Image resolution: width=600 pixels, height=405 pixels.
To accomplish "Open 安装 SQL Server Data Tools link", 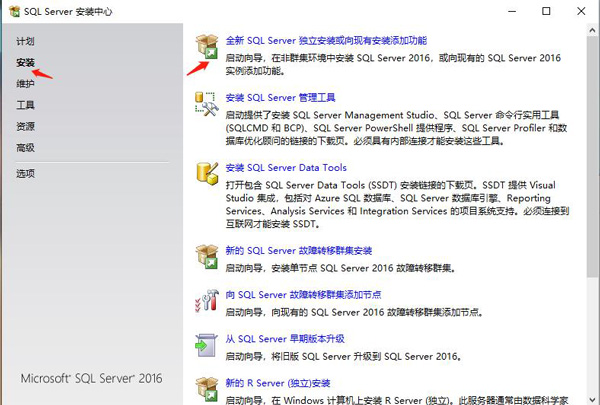I will click(x=286, y=168).
